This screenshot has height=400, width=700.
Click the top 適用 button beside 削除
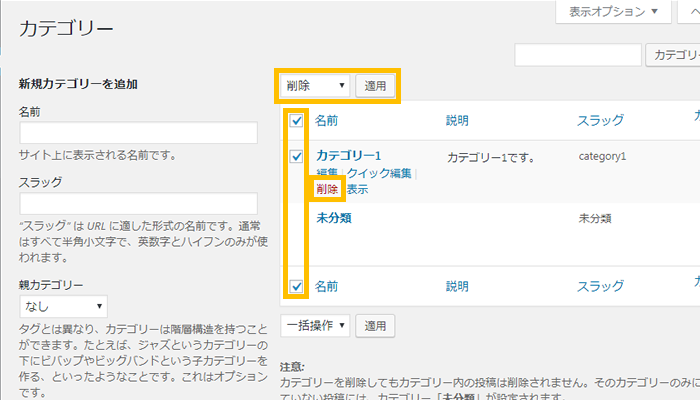375,86
